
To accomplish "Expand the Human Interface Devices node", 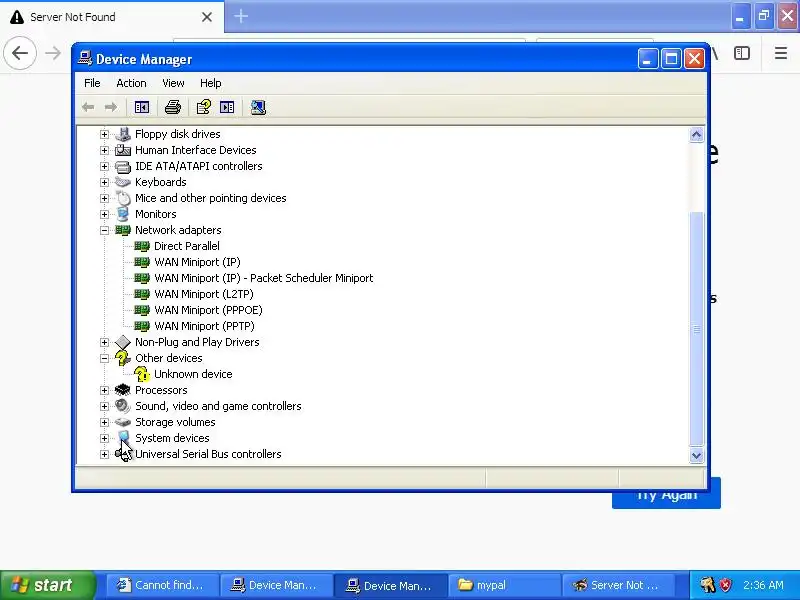I will 104,150.
